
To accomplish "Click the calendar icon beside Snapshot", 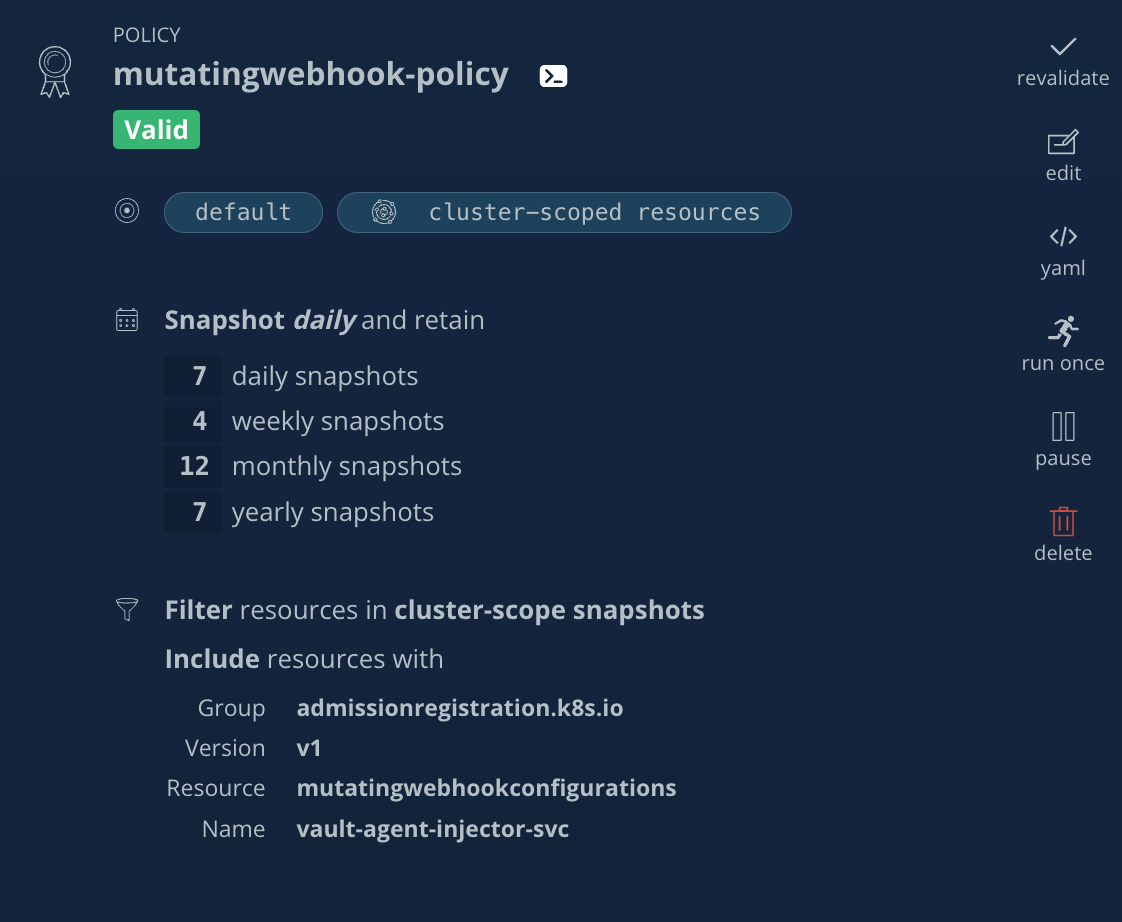I will 127,320.
